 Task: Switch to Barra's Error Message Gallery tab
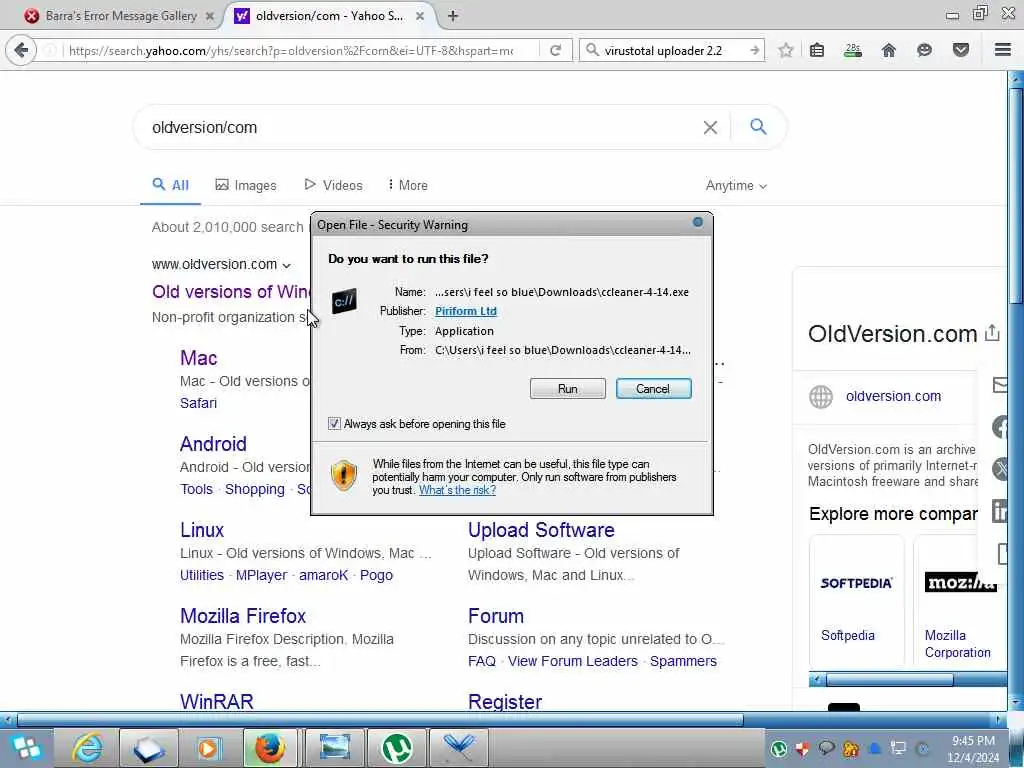120,16
